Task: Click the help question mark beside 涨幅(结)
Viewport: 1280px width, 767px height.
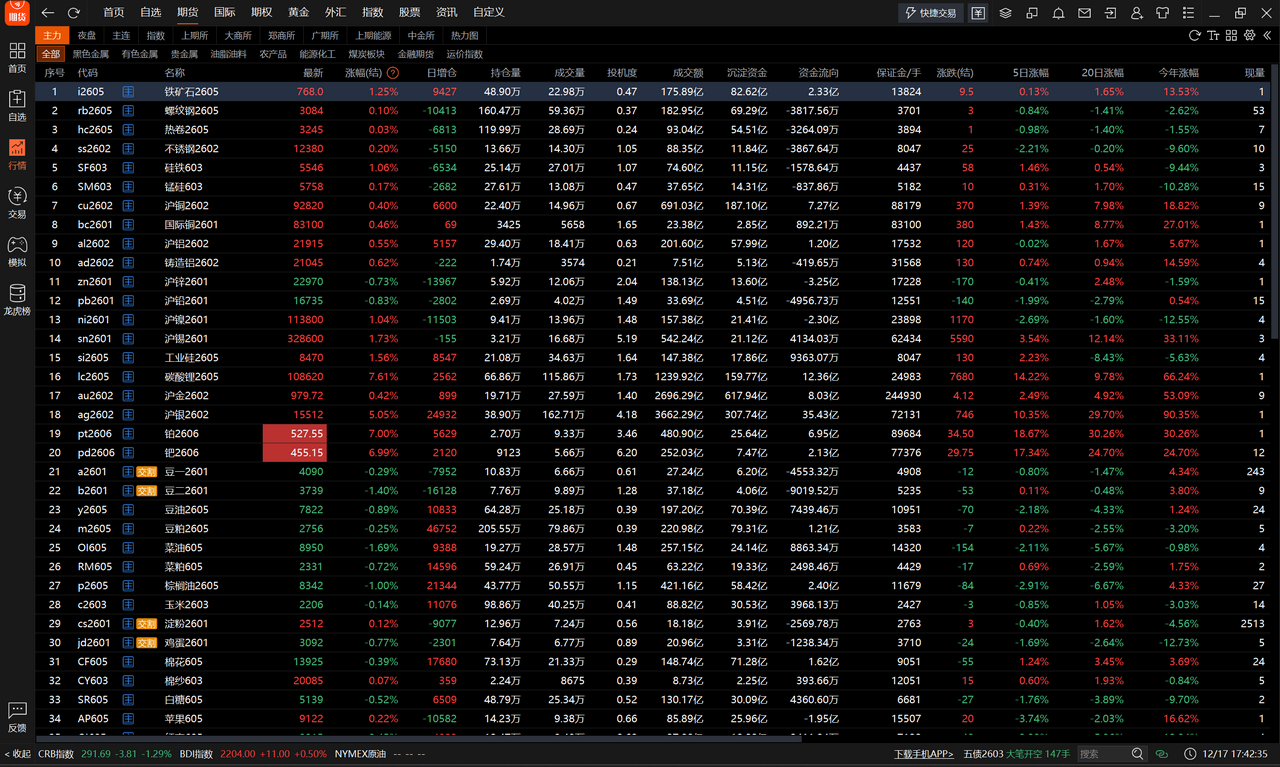Action: [x=393, y=73]
